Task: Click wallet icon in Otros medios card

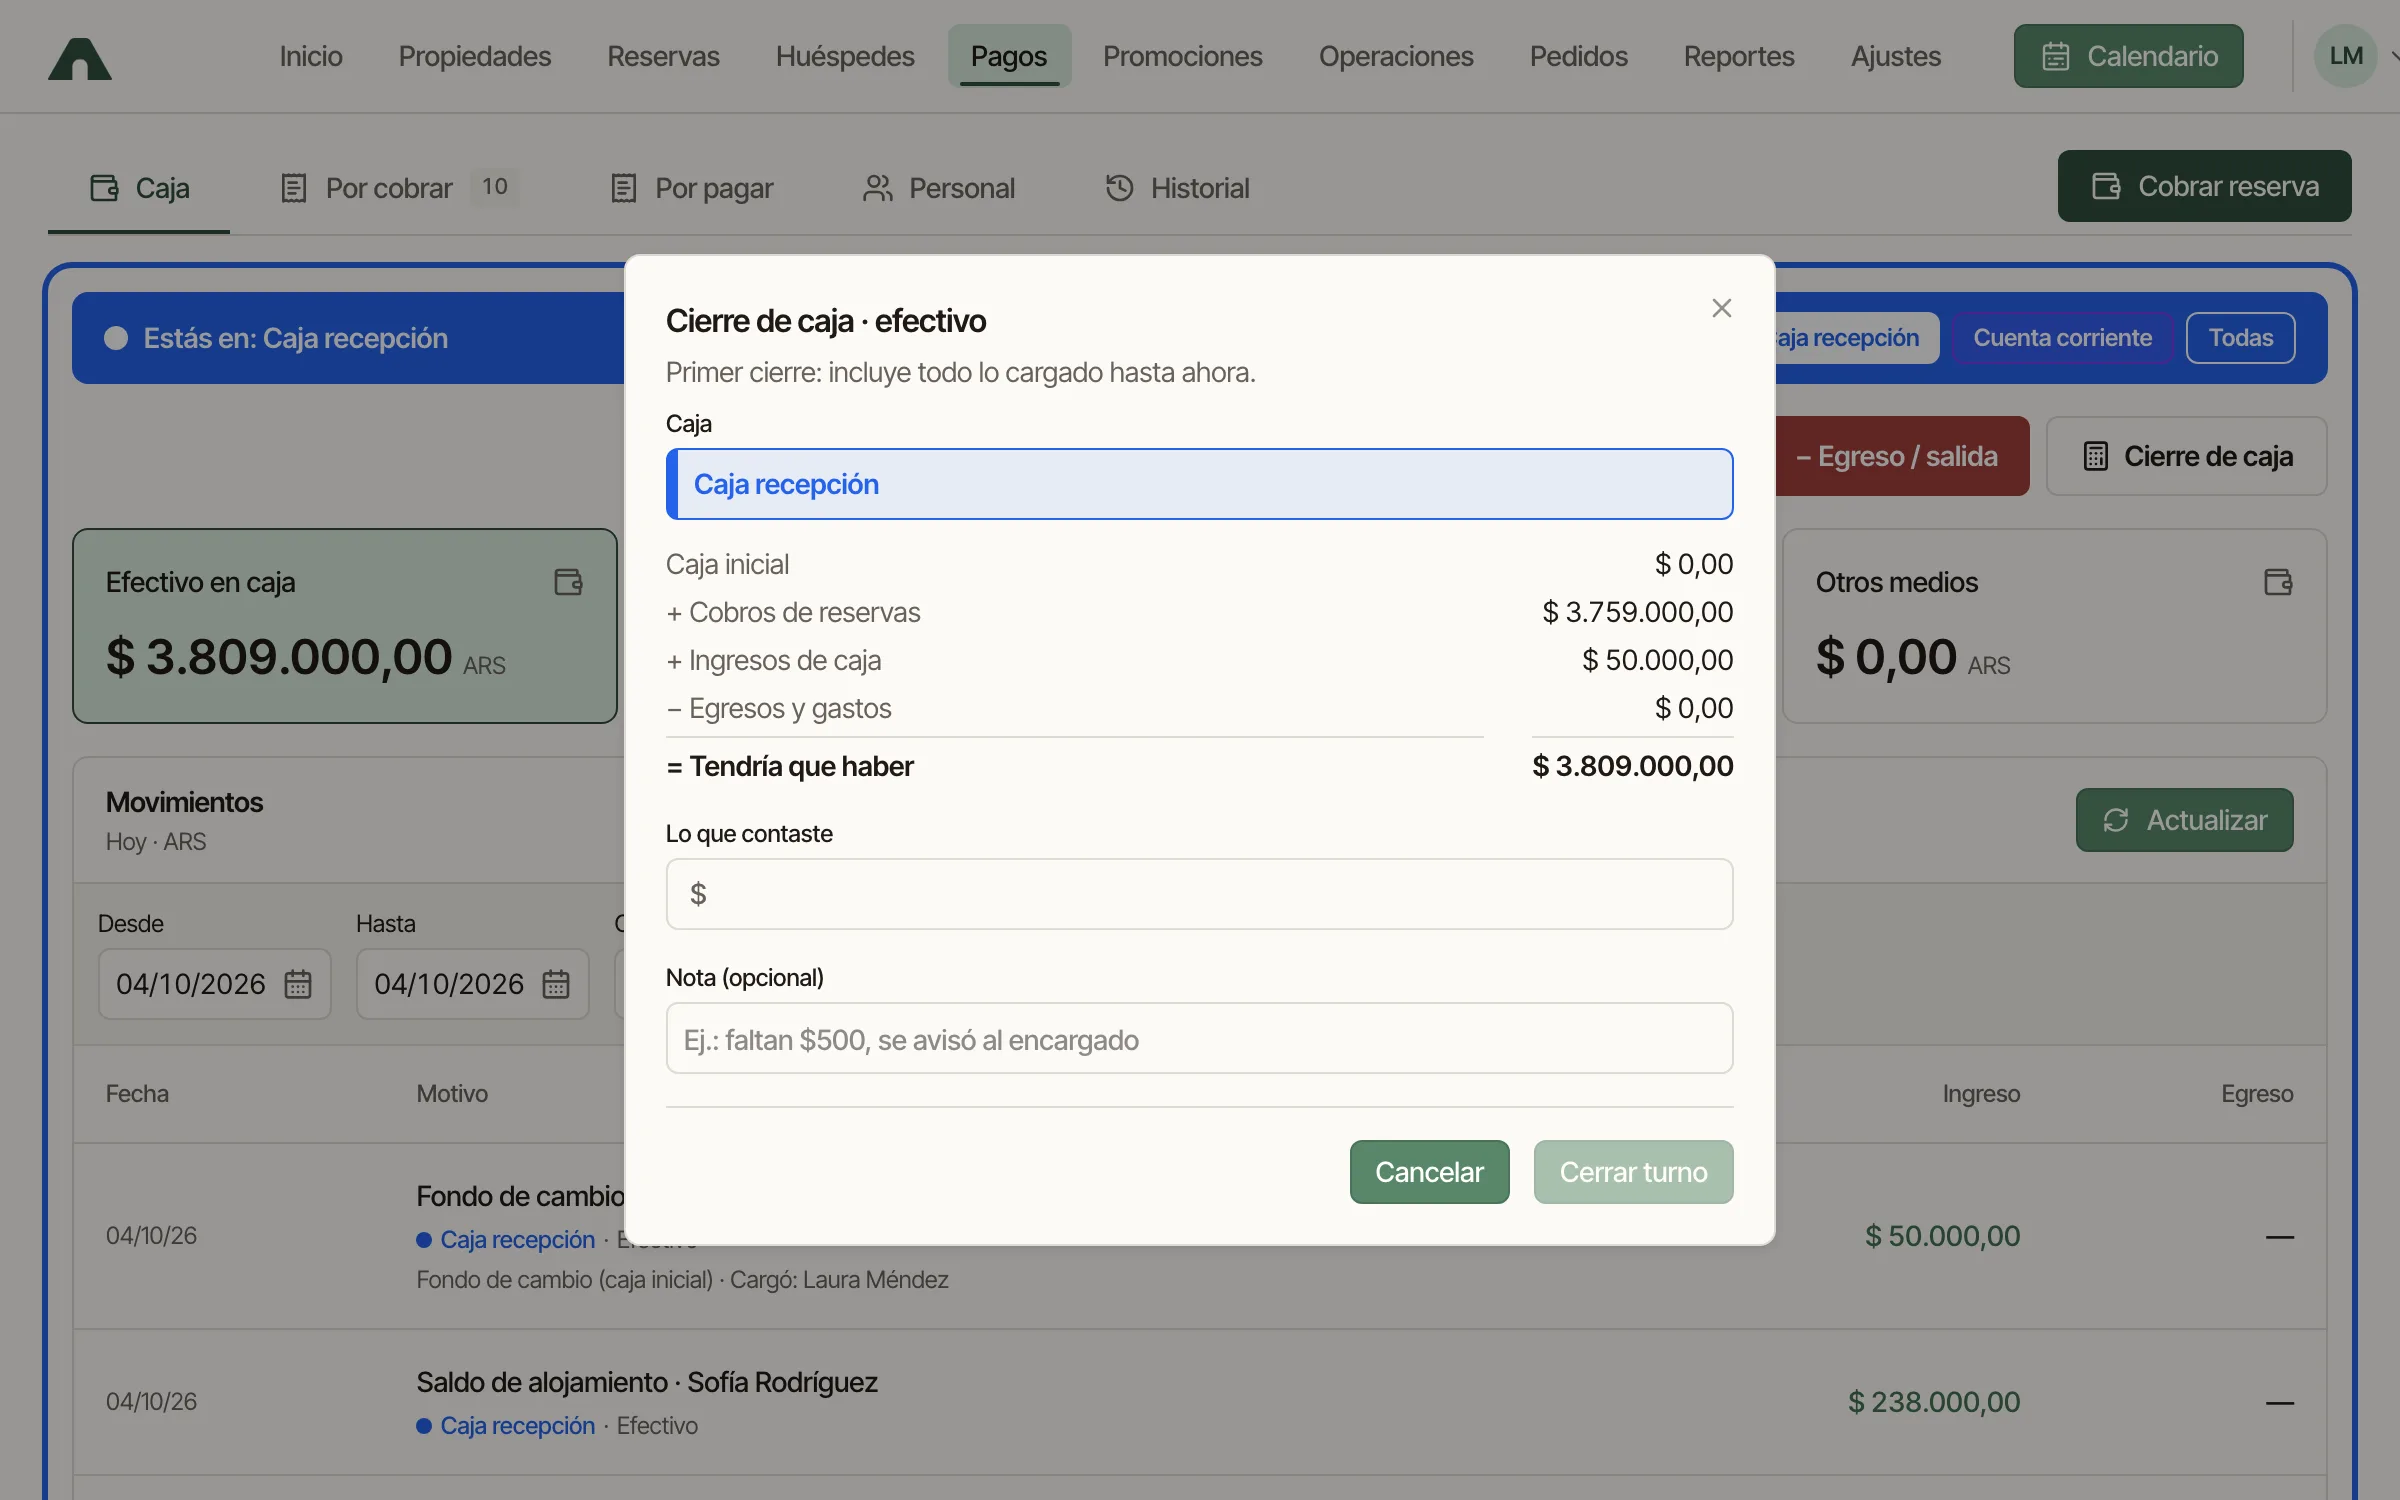Action: [x=2279, y=582]
